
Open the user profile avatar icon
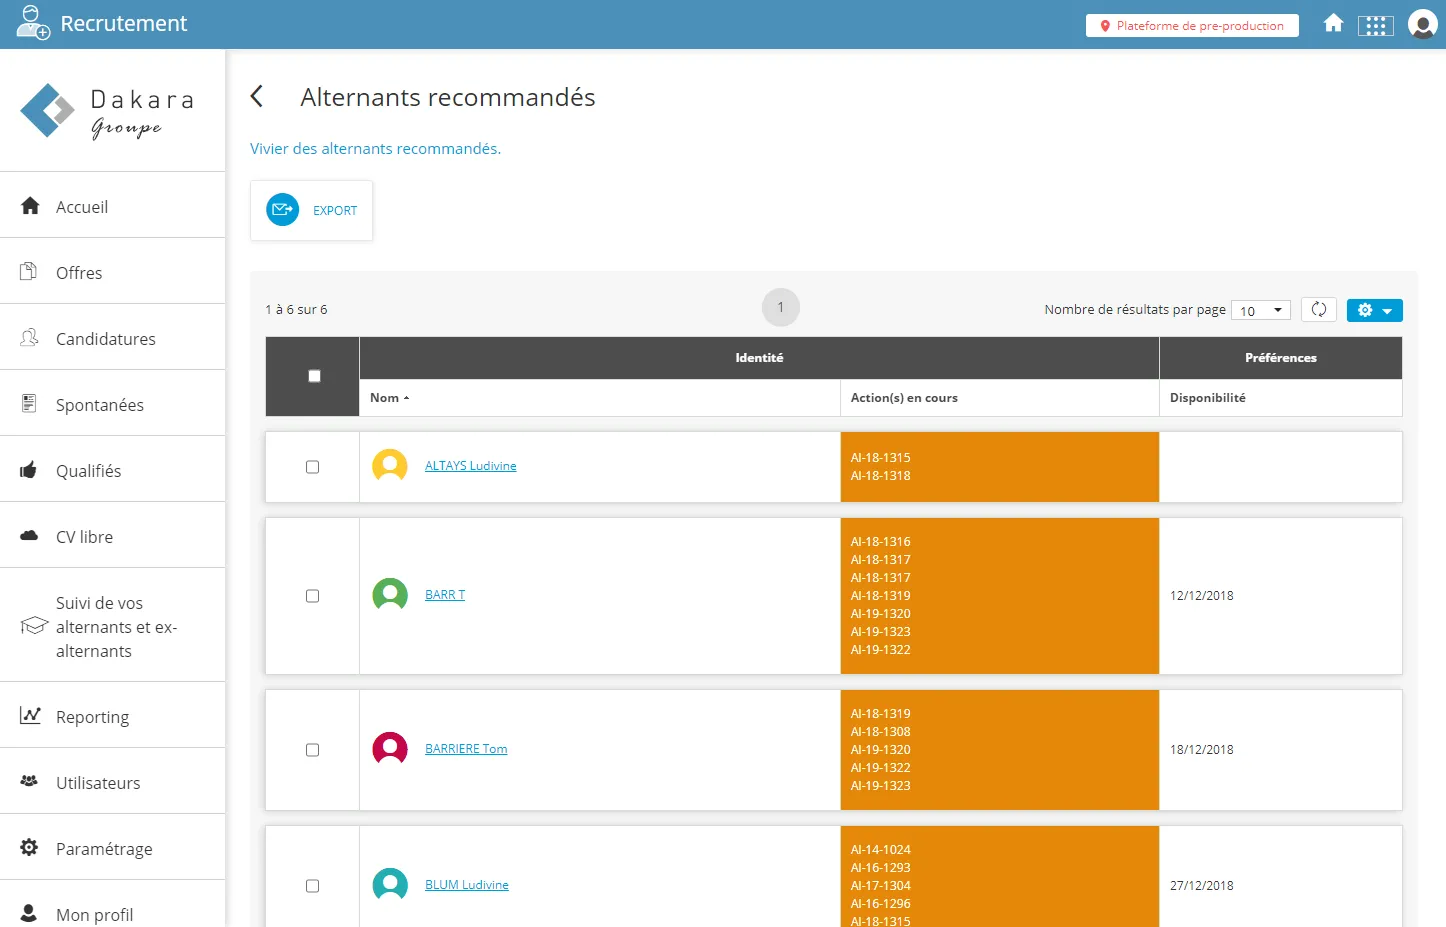coord(1422,24)
